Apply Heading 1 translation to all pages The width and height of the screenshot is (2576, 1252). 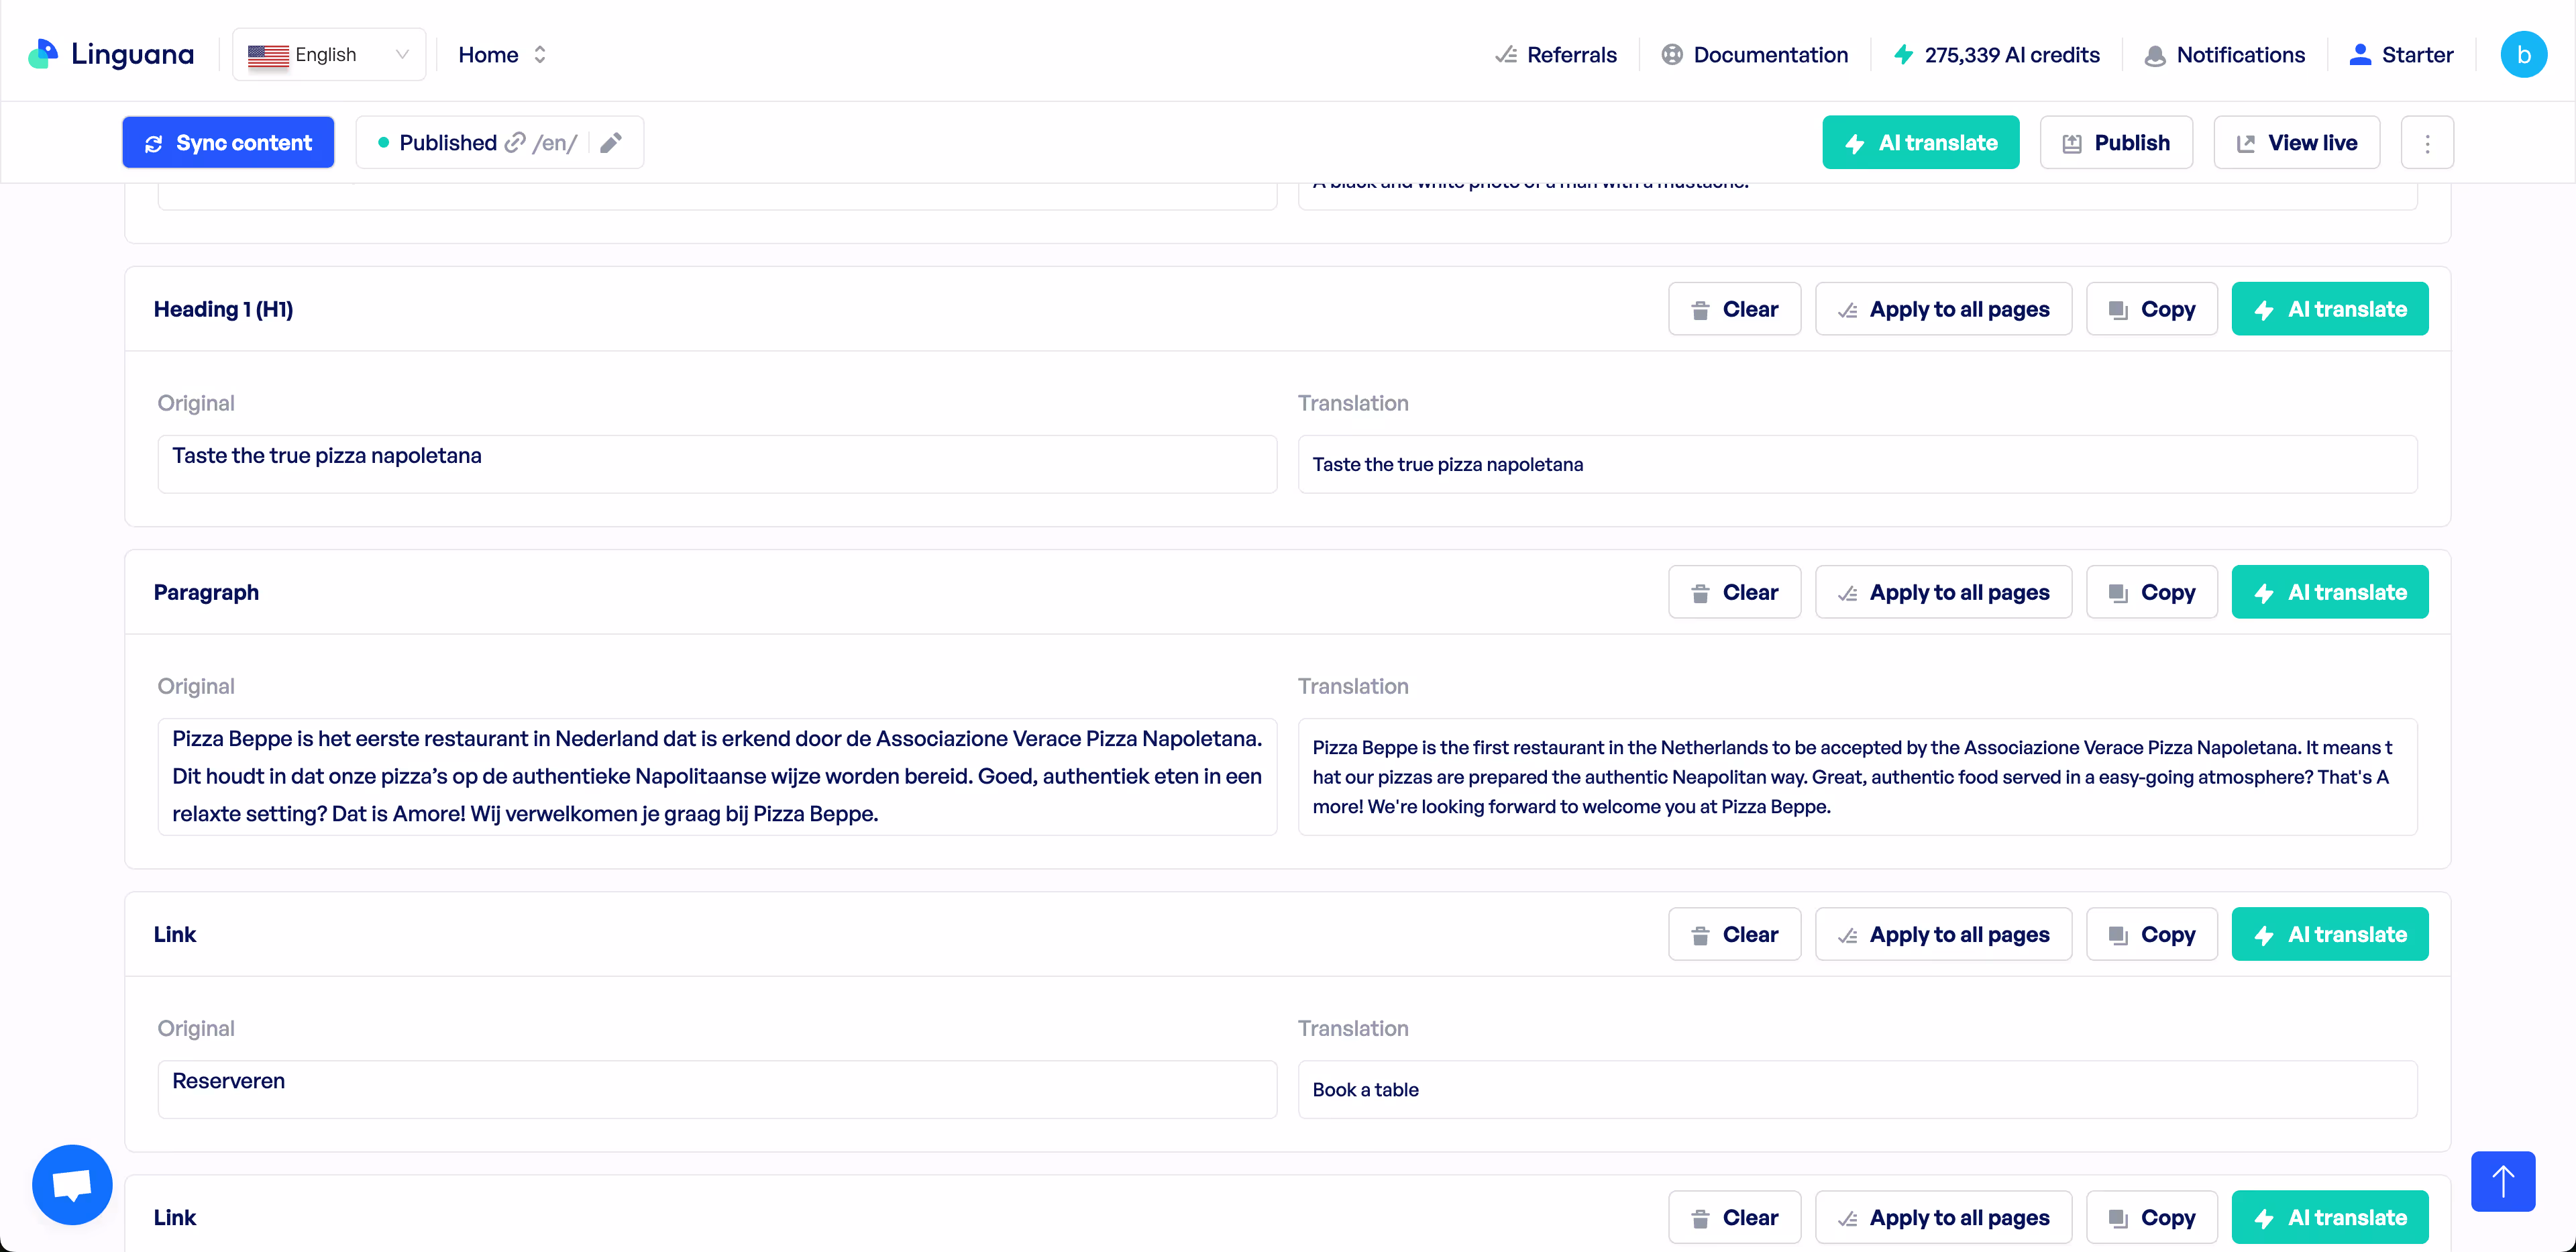pyautogui.click(x=1943, y=309)
